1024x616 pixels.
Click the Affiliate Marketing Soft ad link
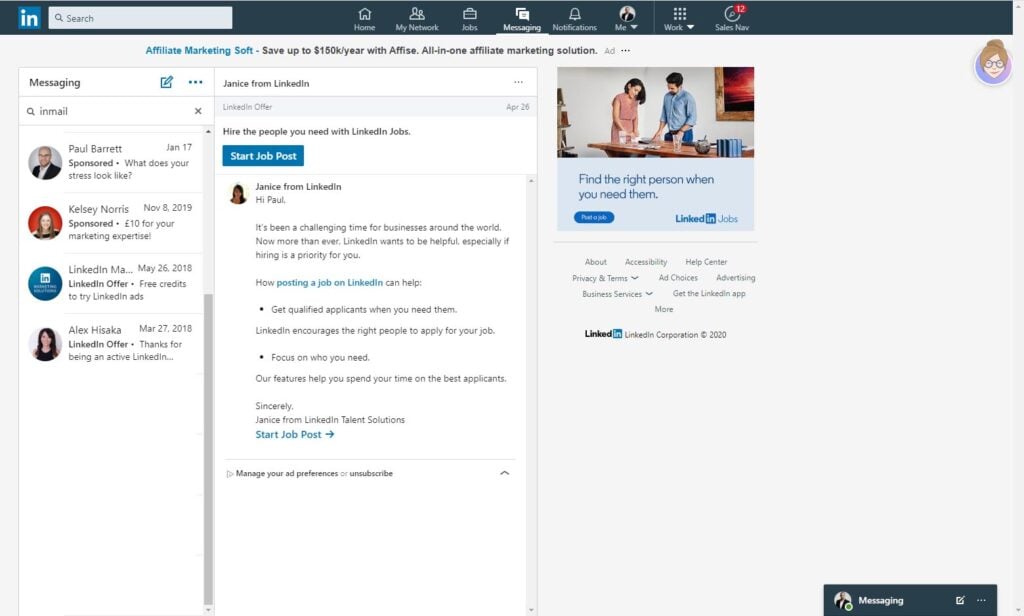pyautogui.click(x=199, y=50)
